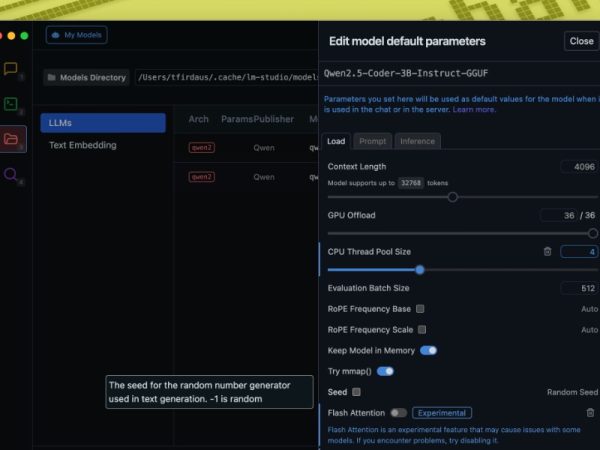The width and height of the screenshot is (600, 450).
Task: Click the Auto value for RoPE Frequency Base
Action: [x=589, y=309]
